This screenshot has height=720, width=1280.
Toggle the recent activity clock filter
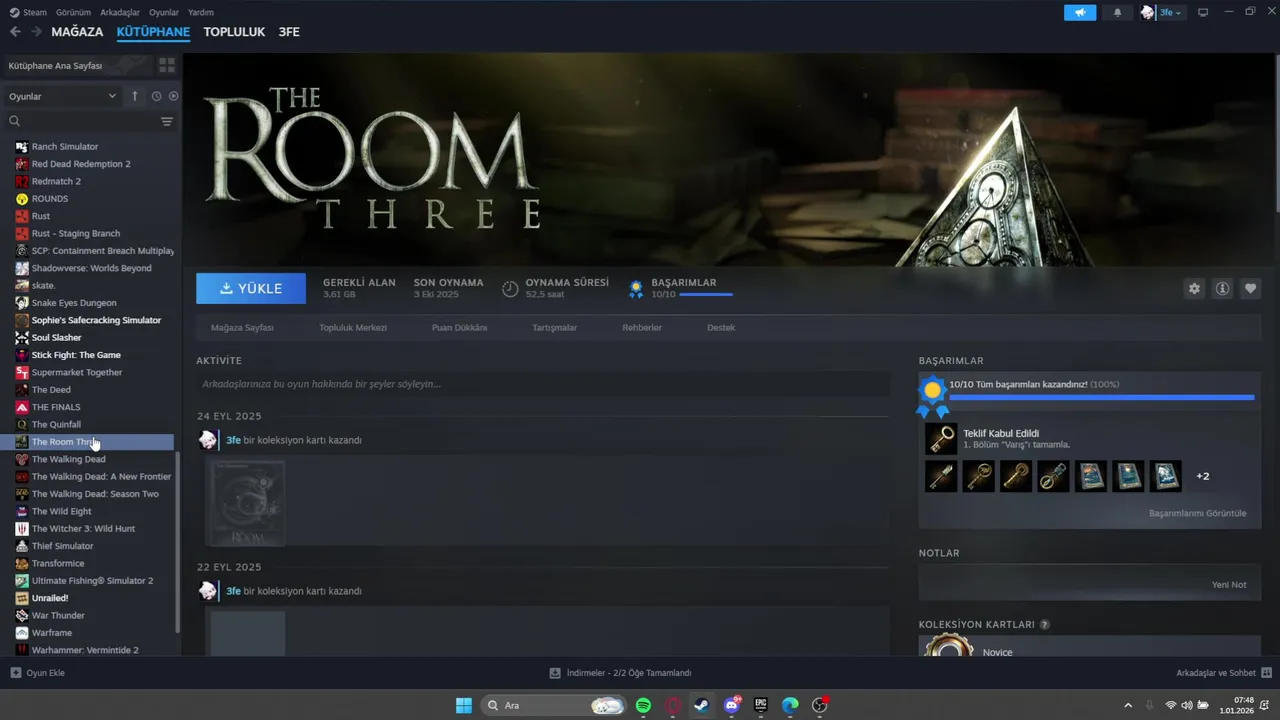[x=156, y=96]
